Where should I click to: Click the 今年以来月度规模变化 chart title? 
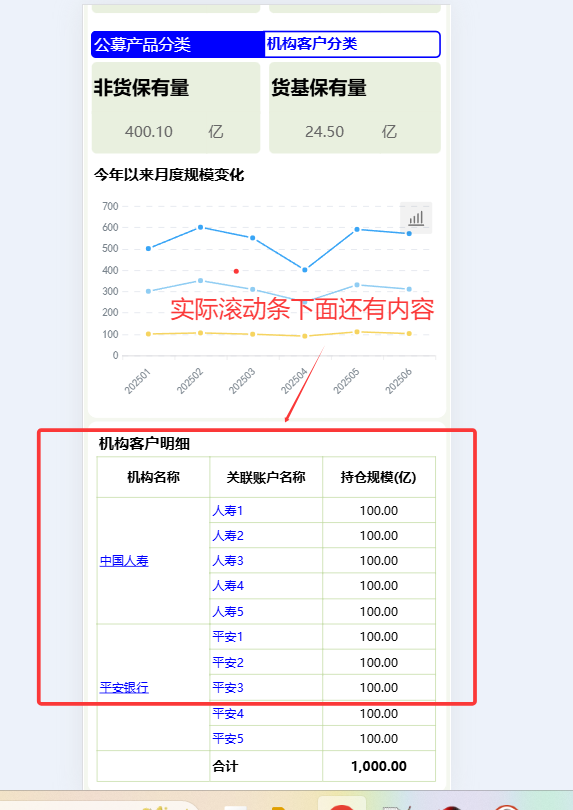pos(169,175)
